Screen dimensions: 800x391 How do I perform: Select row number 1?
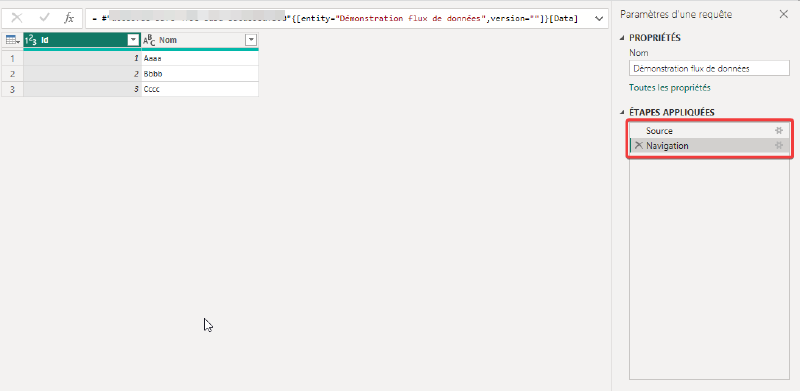12,58
